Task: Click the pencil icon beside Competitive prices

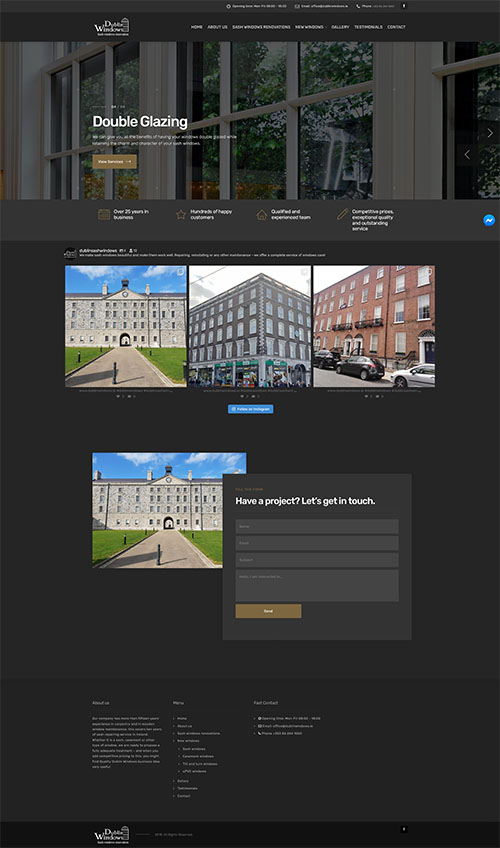Action: tap(342, 215)
